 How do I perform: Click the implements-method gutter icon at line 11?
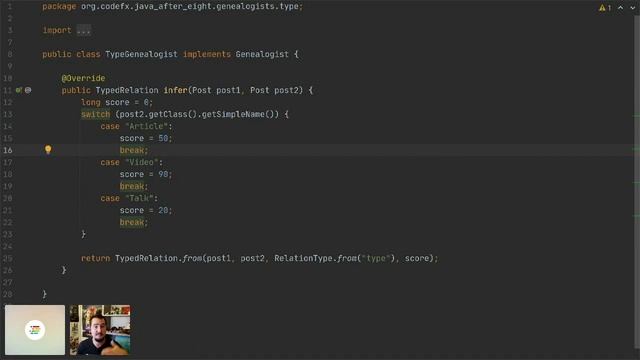[19, 90]
